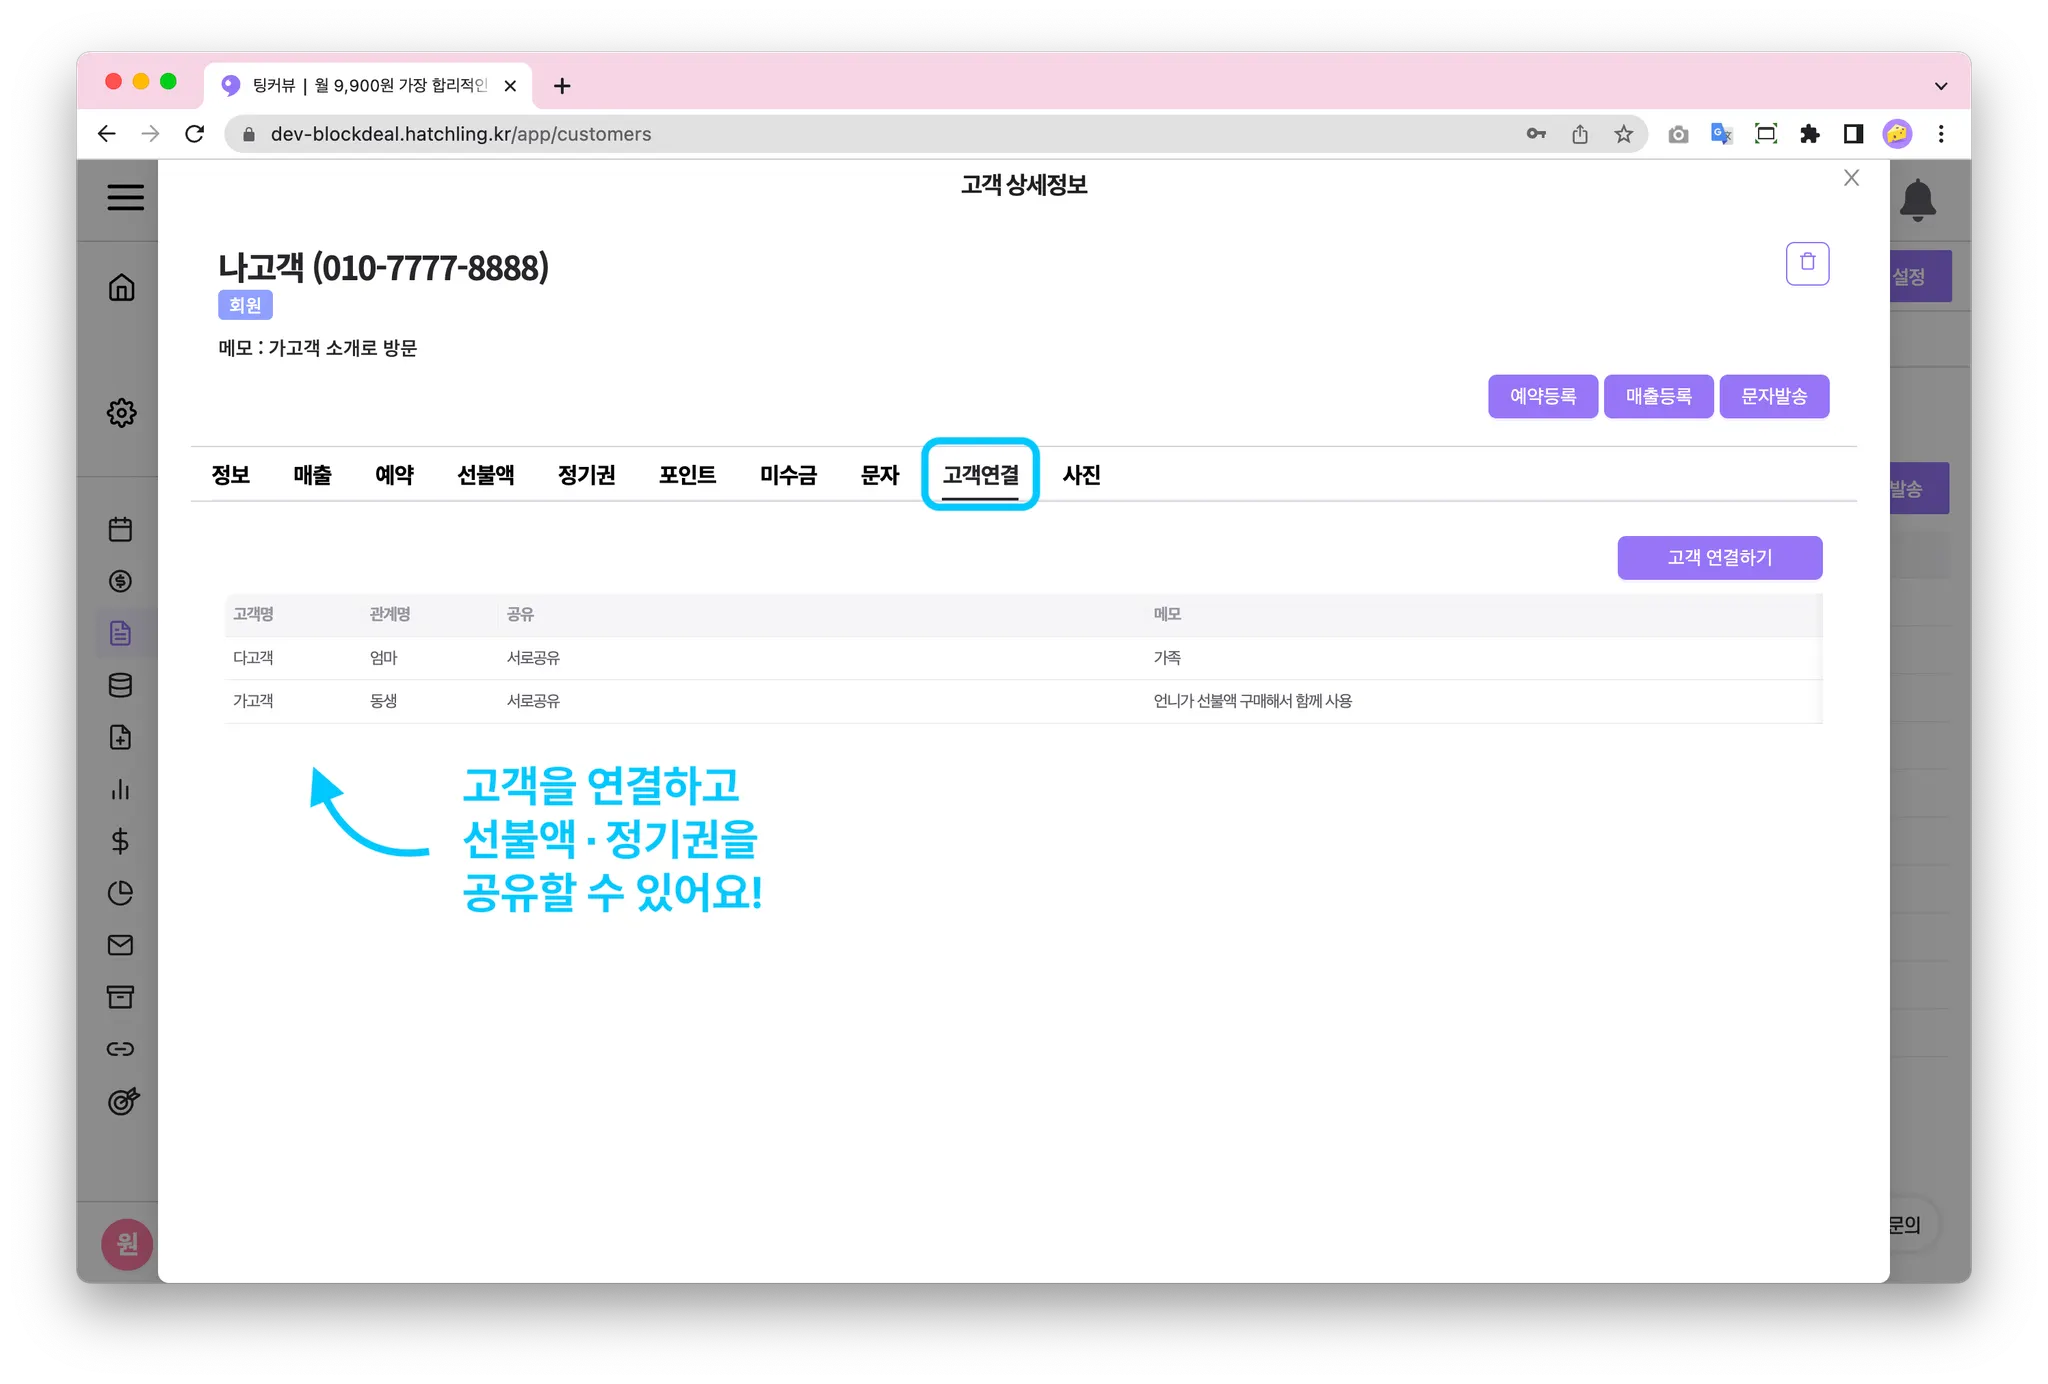The width and height of the screenshot is (2048, 1384).
Task: Click the trash delete customer icon
Action: tap(1807, 263)
